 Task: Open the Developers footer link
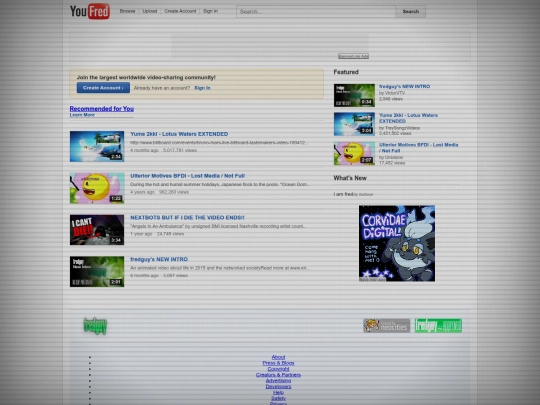click(x=278, y=386)
